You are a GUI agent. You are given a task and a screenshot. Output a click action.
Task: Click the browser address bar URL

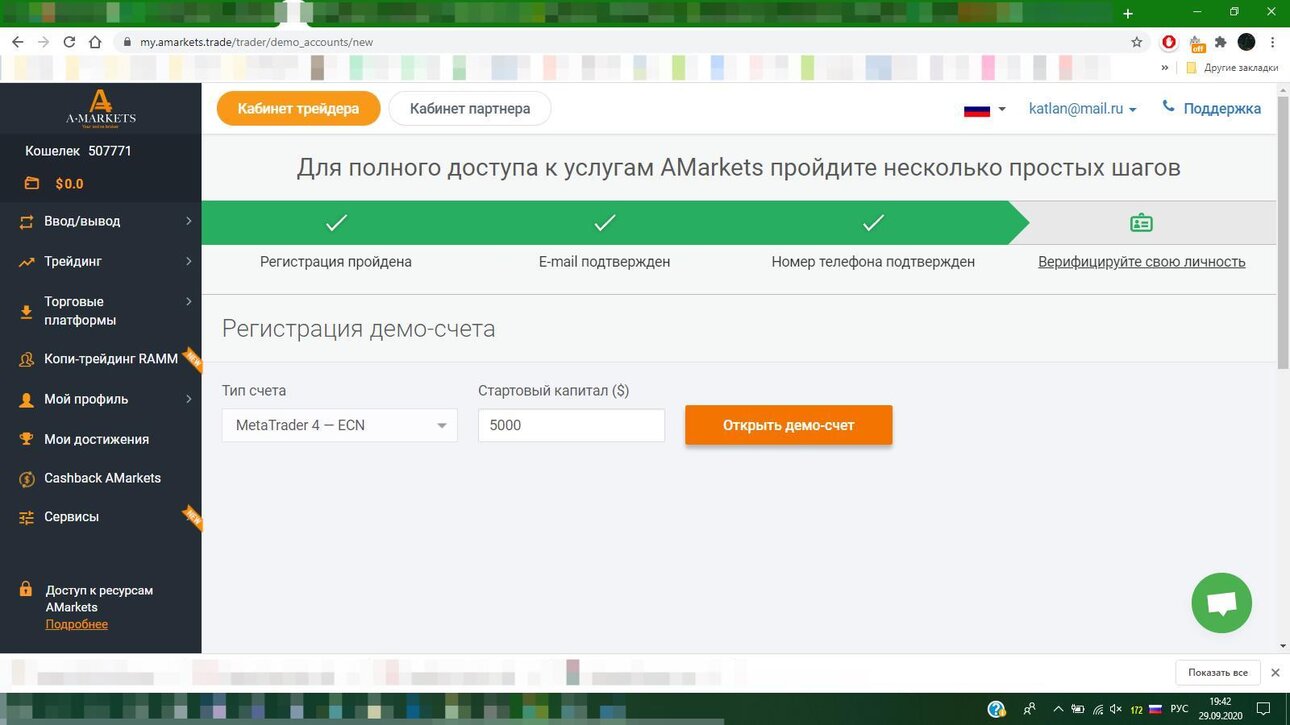pos(256,43)
